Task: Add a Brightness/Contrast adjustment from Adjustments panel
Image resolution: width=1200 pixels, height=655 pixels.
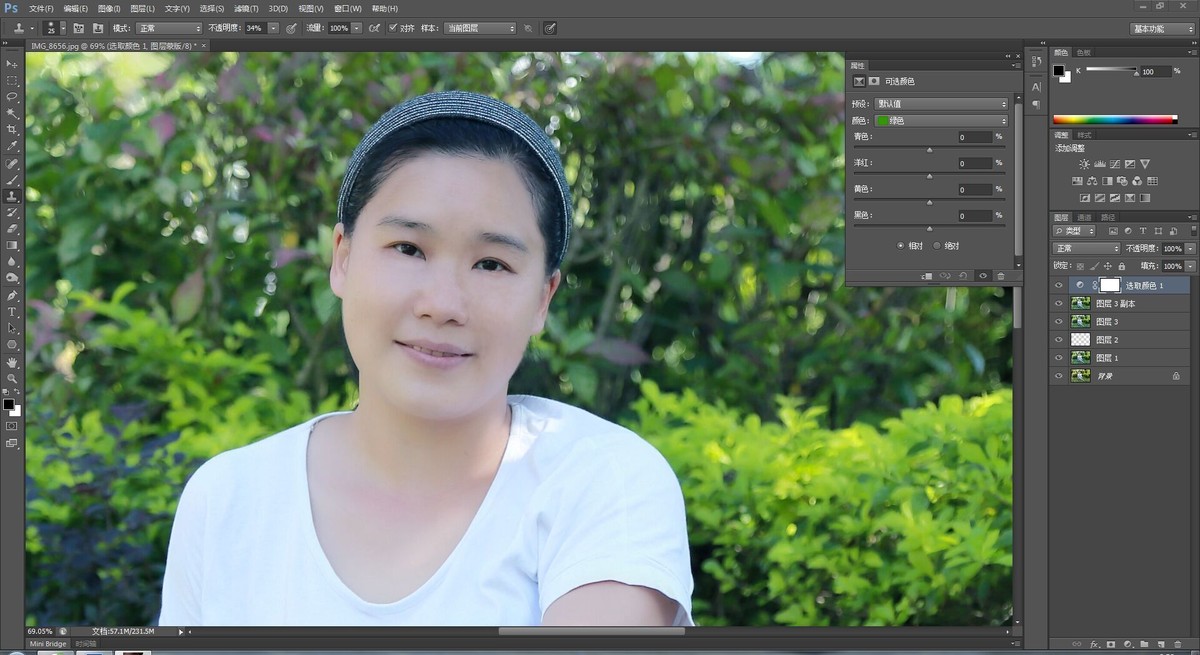Action: coord(1084,164)
